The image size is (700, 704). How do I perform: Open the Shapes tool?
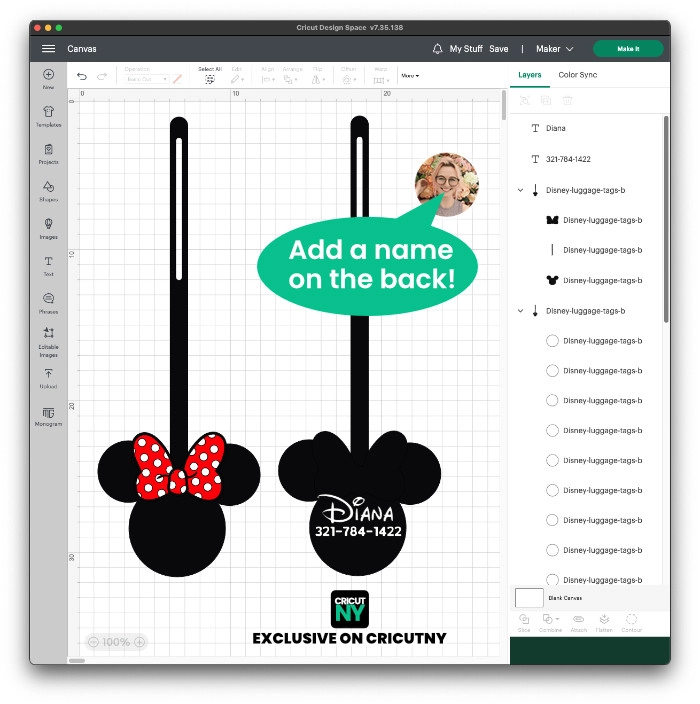(48, 192)
